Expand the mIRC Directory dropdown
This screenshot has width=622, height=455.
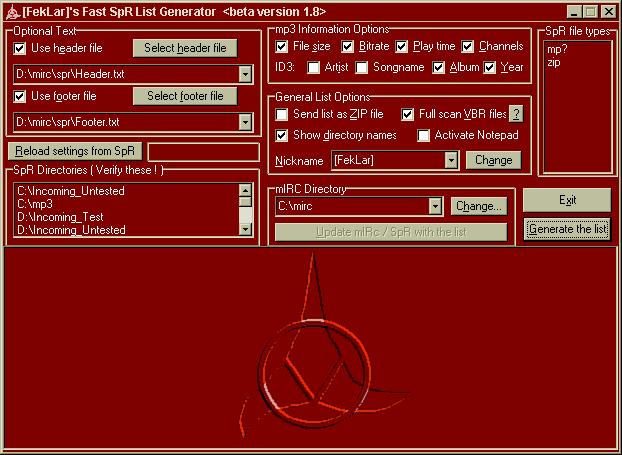click(435, 207)
